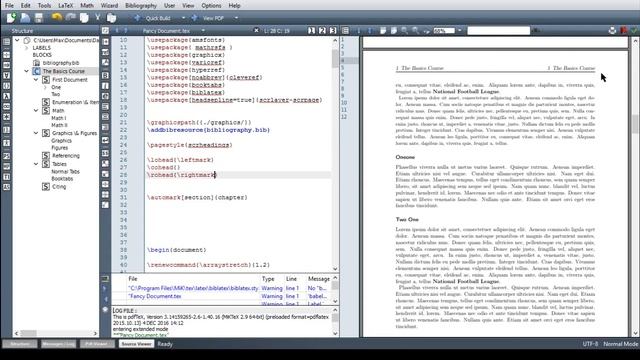640x360 pixels.
Task: Fit PDF page width
Action: click(383, 31)
